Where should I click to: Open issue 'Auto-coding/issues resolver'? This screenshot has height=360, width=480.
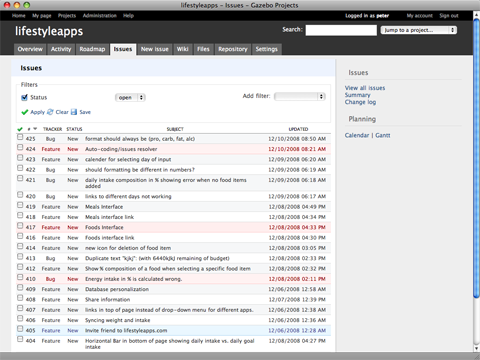point(121,149)
